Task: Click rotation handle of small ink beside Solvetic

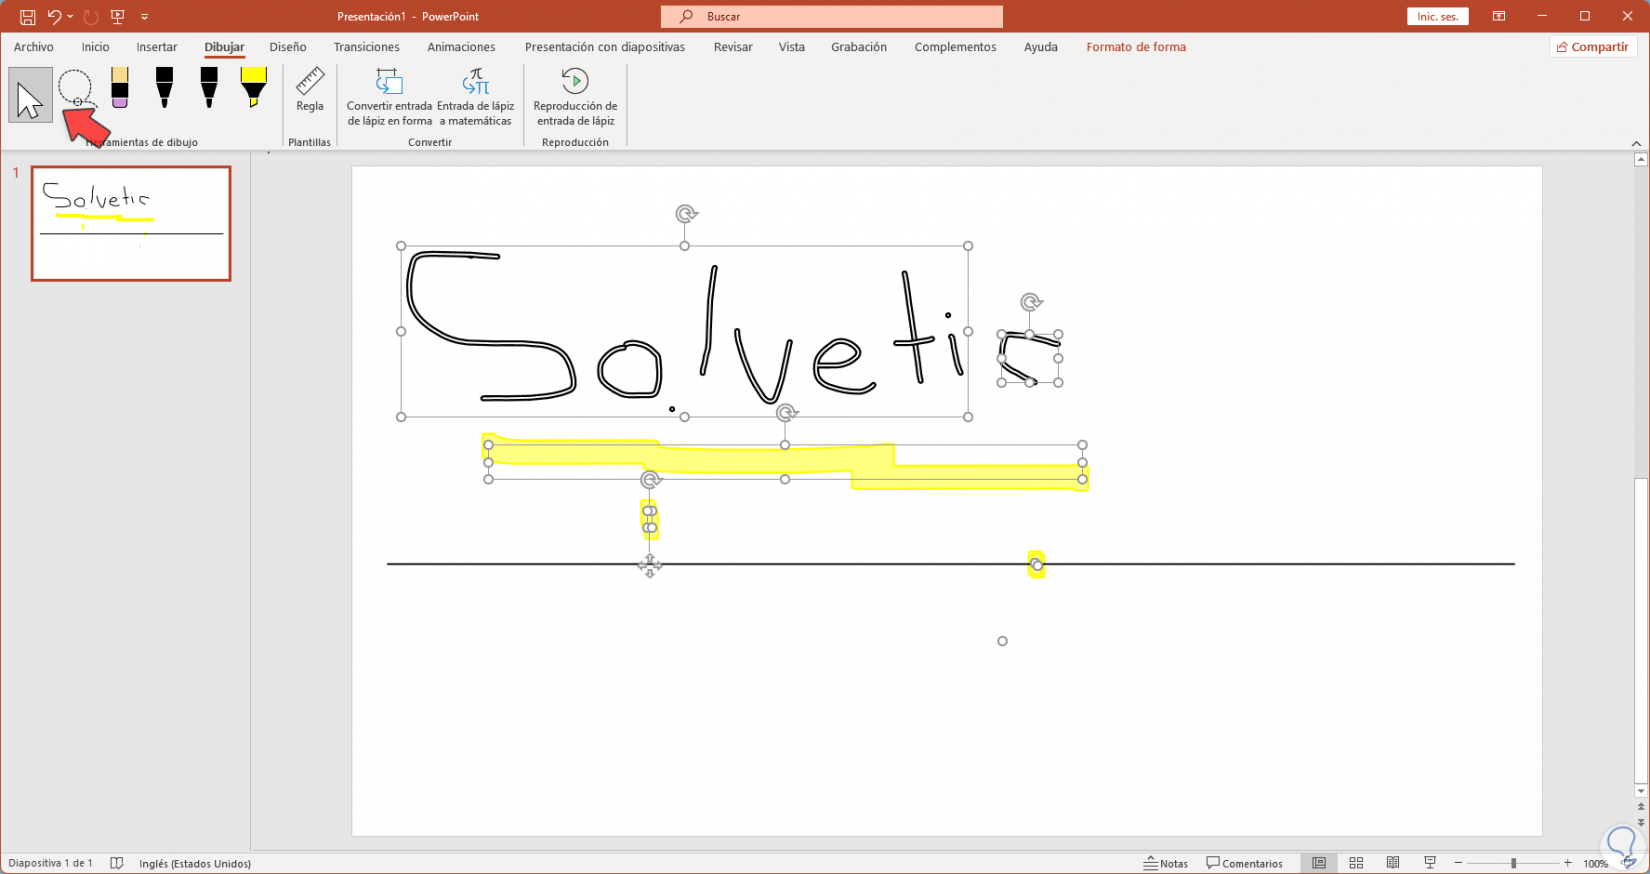Action: click(x=1031, y=302)
